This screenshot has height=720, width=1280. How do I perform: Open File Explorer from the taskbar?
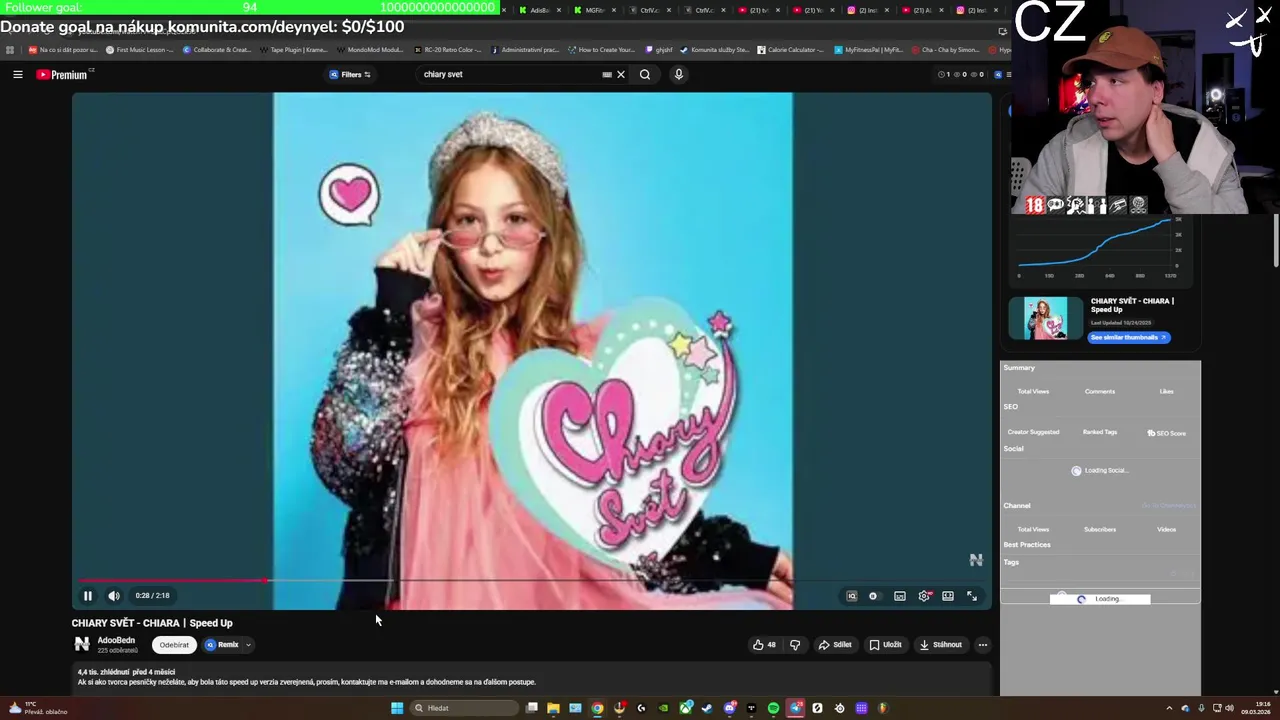[553, 708]
